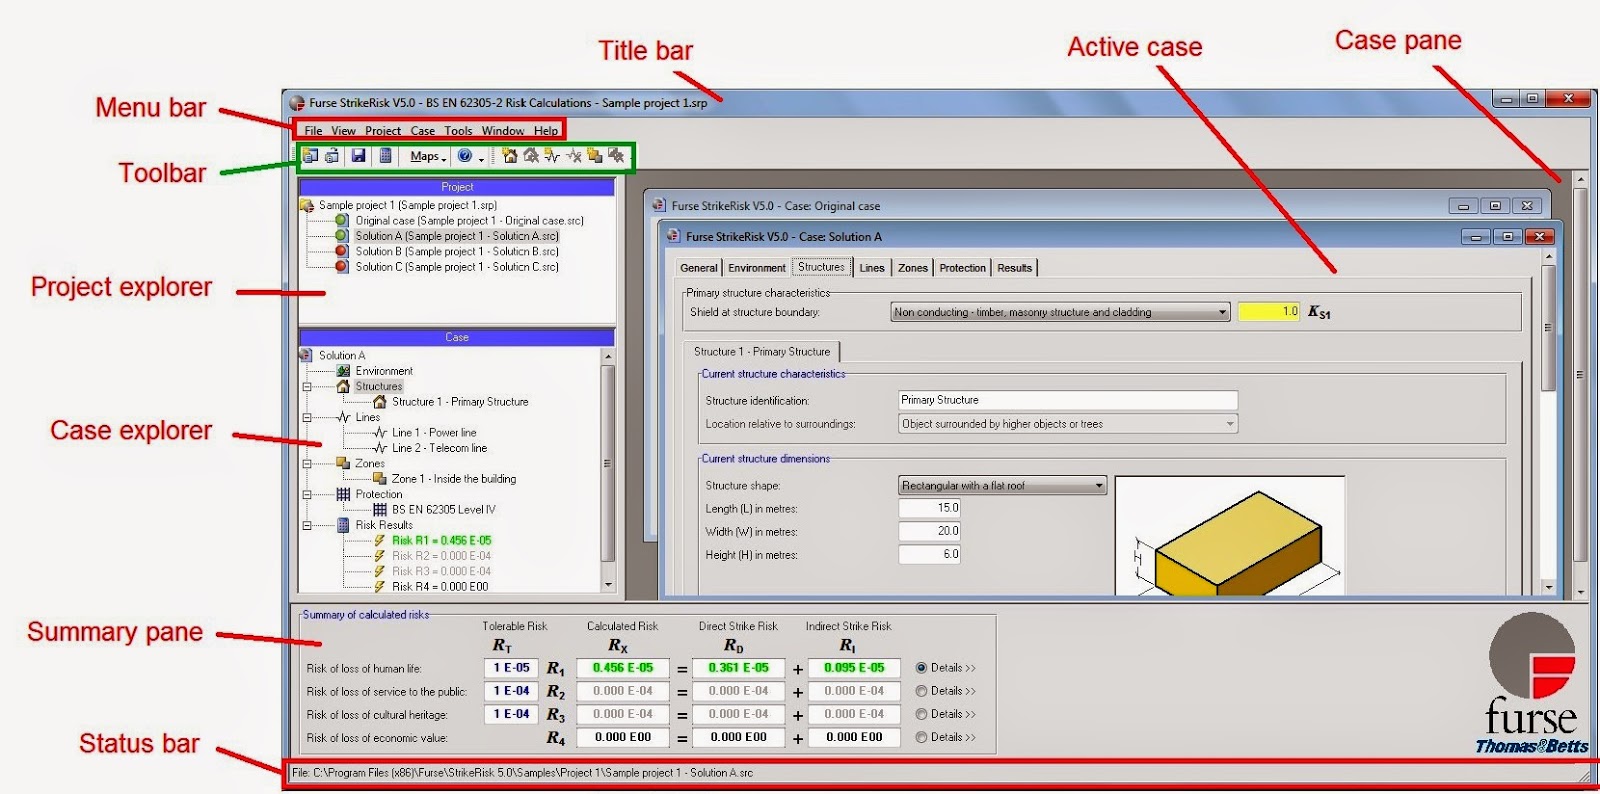1600x794 pixels.
Task: Select Risk R1 = 0.456 E-05 in Case explorer
Action: pos(441,541)
